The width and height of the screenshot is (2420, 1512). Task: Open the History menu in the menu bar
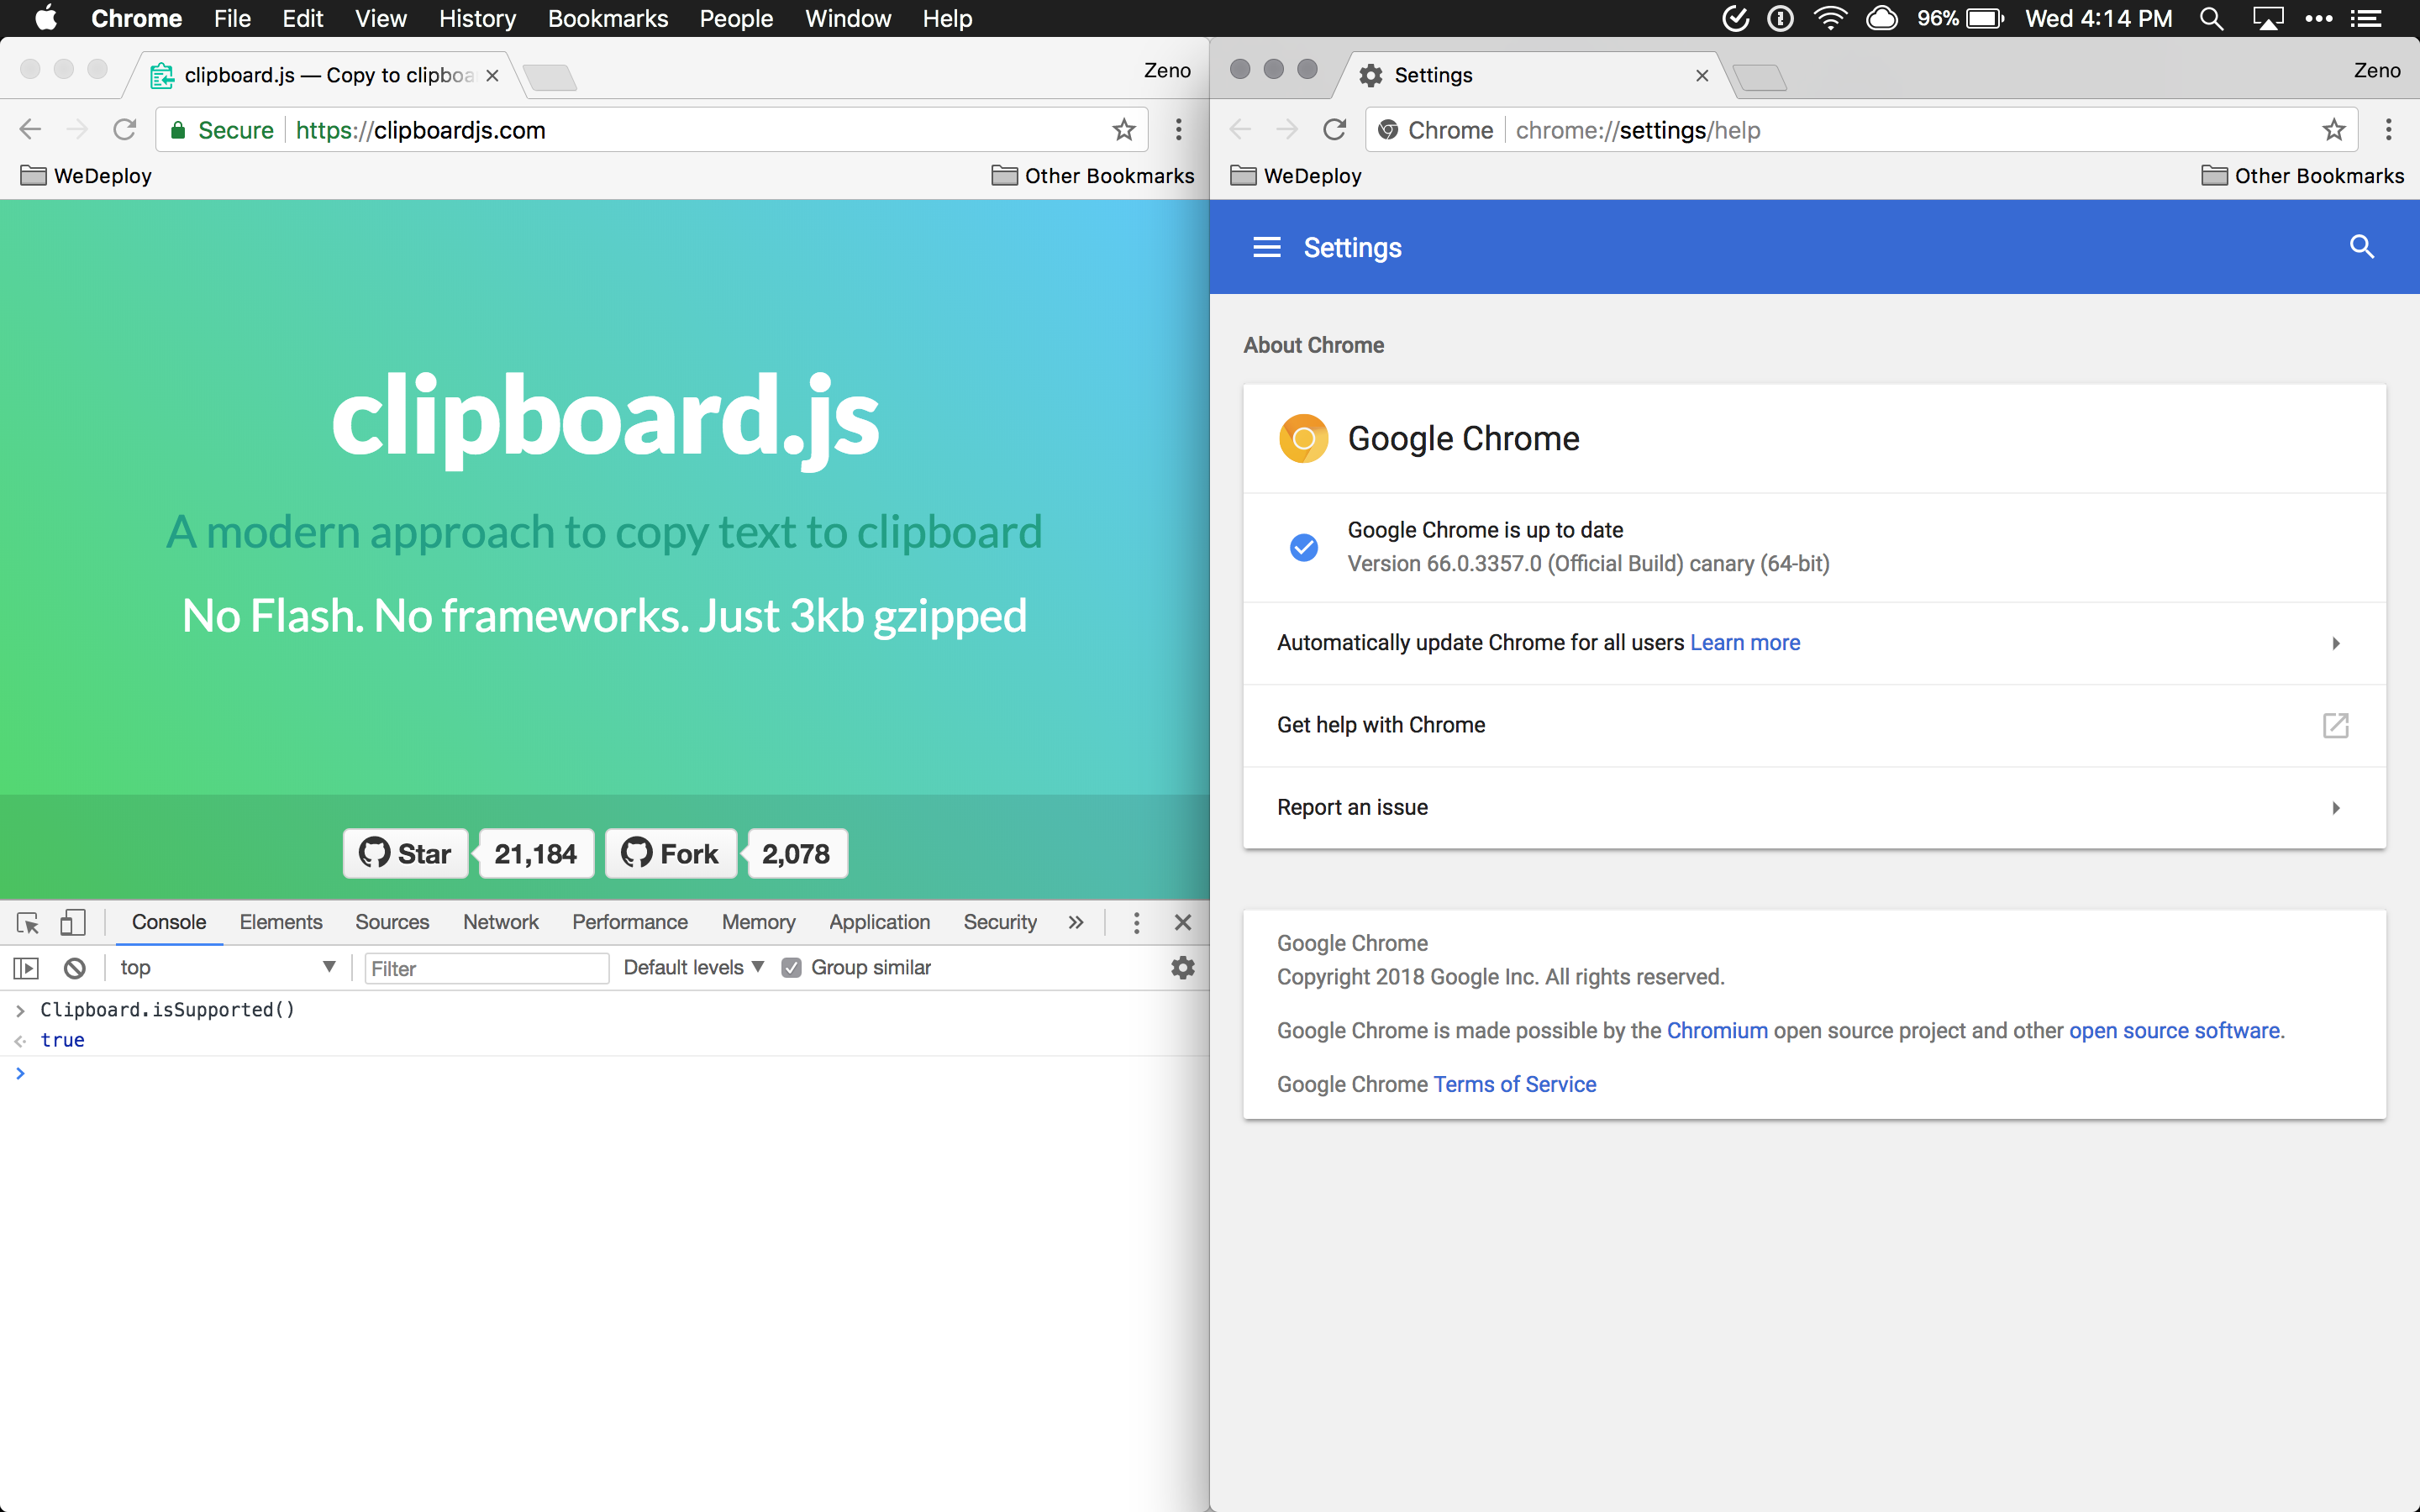[x=477, y=18]
